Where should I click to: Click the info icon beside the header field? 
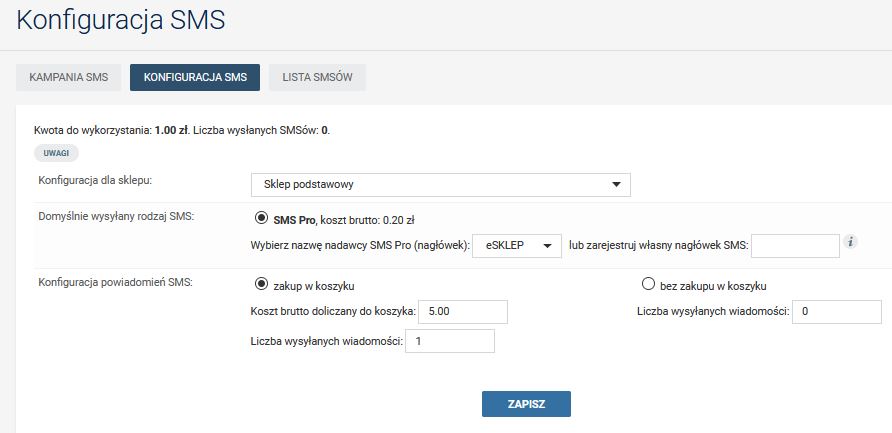851,242
